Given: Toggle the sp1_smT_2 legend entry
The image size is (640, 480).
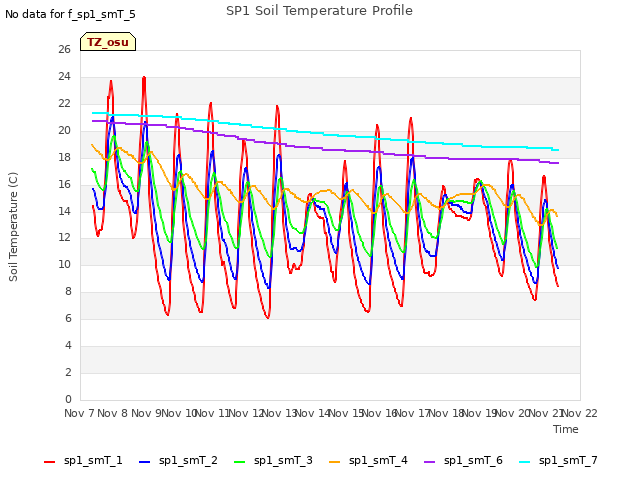Looking at the screenshot, I should point(178,461).
